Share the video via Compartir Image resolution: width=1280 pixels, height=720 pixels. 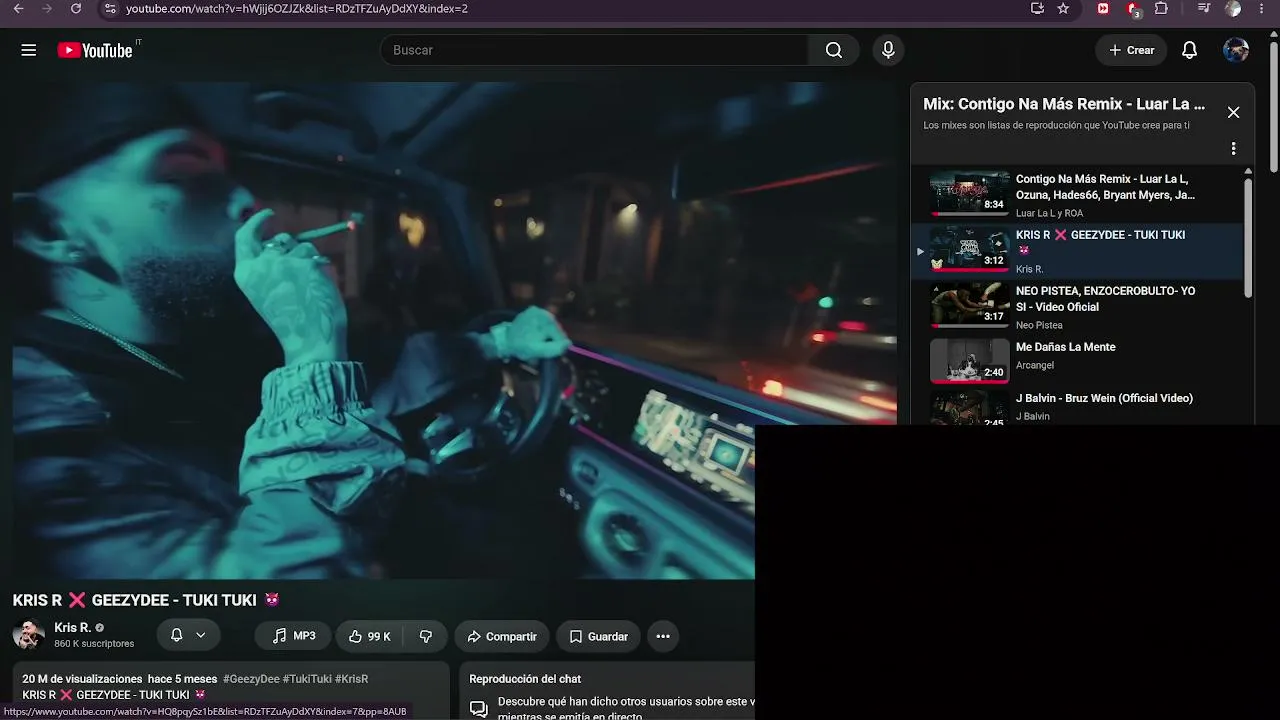[502, 636]
